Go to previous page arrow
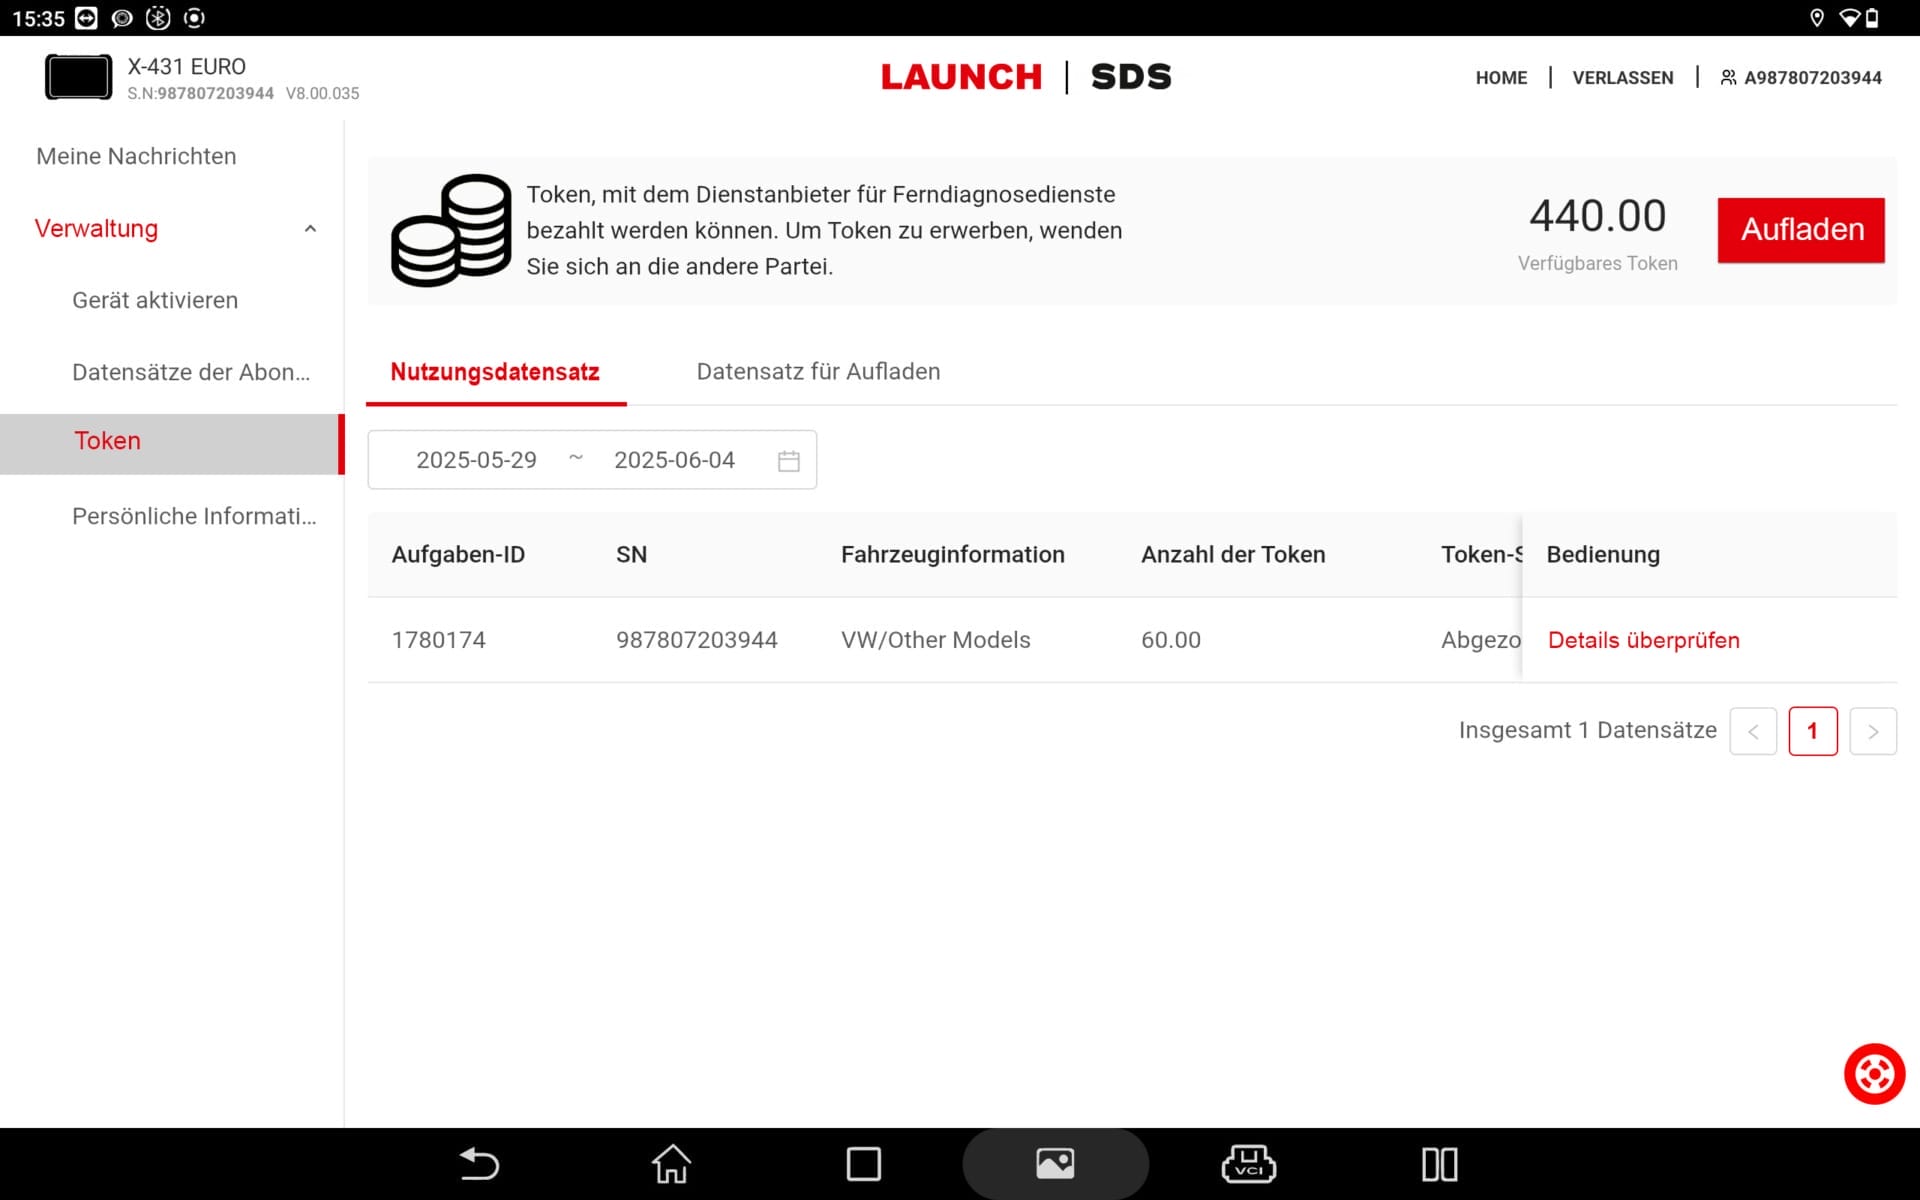Screen dimensions: 1920x1200 (1753, 731)
